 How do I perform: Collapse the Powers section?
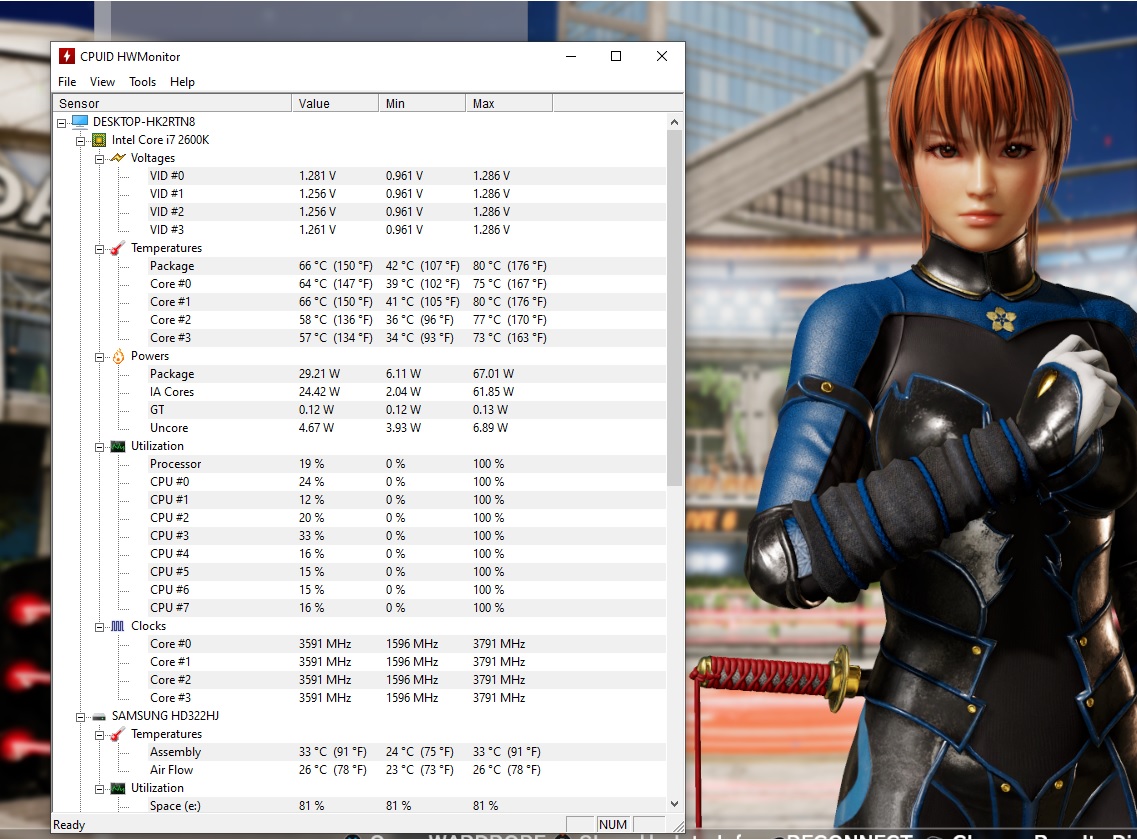(x=99, y=357)
